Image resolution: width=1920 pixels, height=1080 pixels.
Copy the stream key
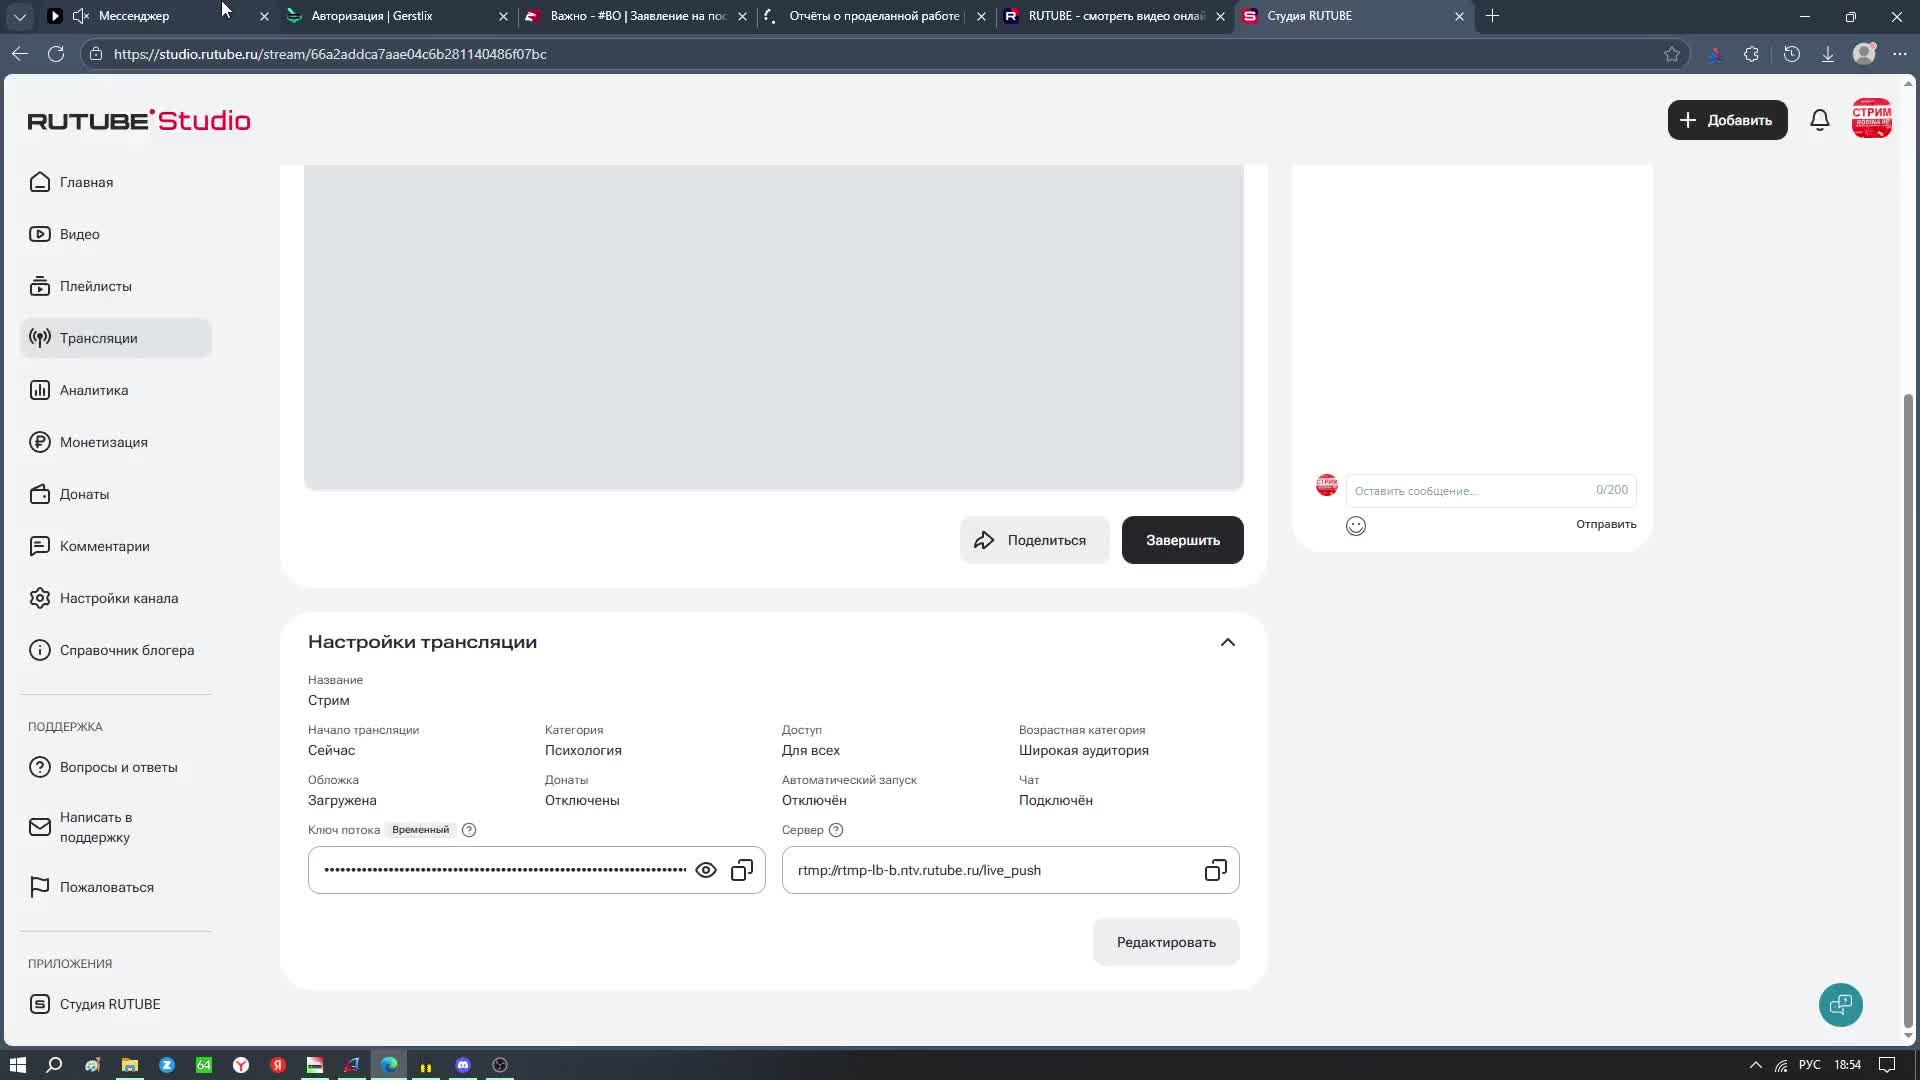[x=741, y=870]
